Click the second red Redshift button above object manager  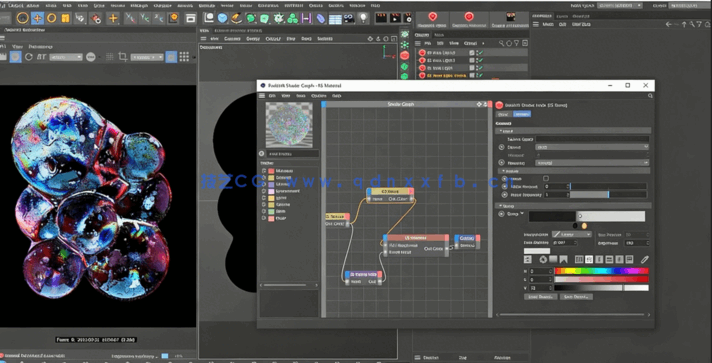tap(469, 20)
